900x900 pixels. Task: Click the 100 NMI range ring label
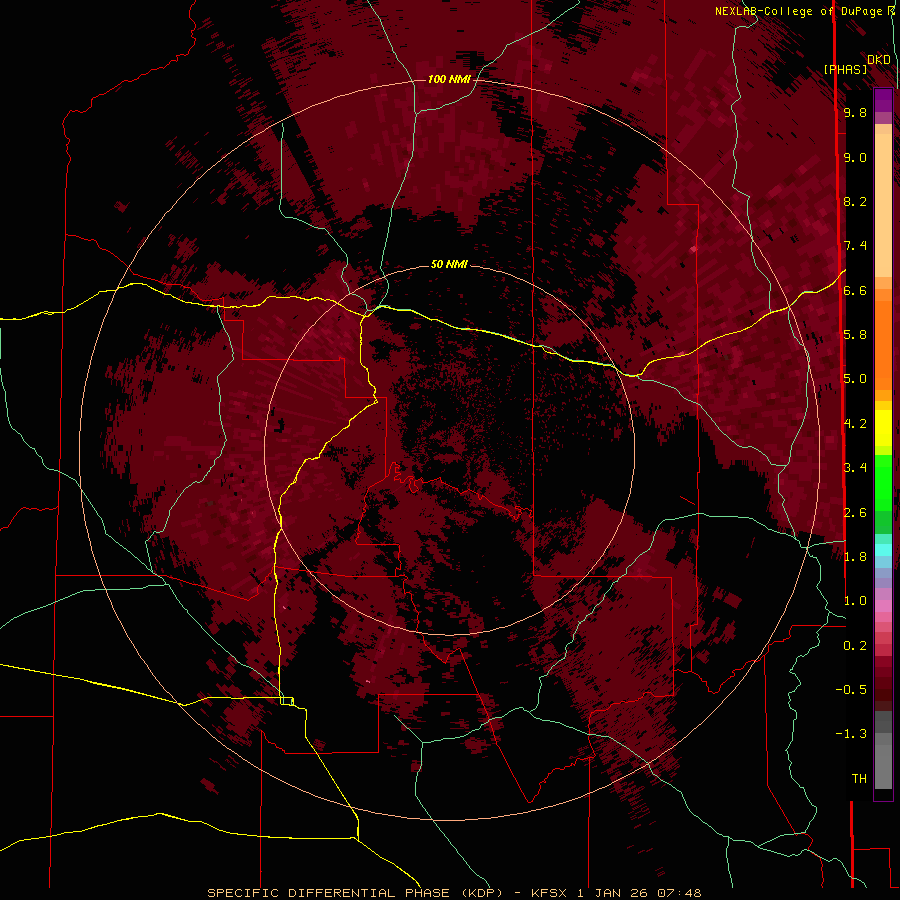point(449,79)
